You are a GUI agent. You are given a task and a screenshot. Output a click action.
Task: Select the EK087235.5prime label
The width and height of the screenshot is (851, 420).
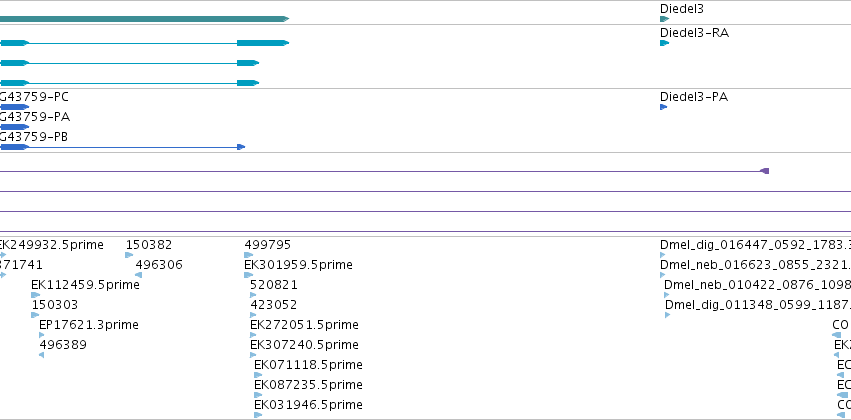coord(308,385)
